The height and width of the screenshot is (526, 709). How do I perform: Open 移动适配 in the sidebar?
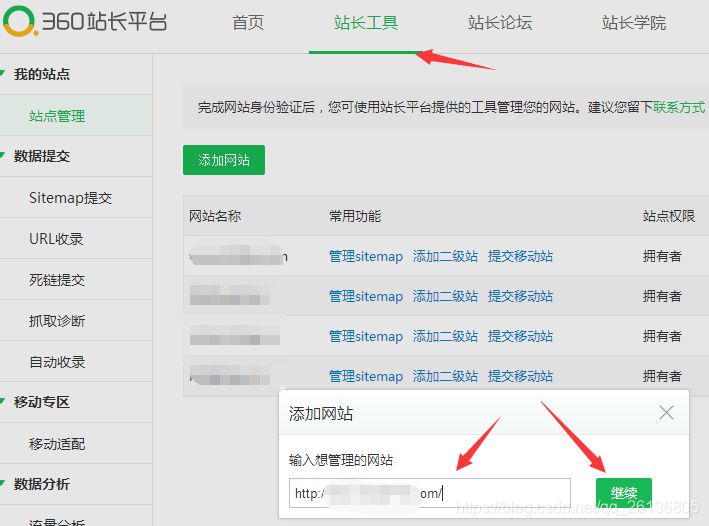tap(57, 444)
